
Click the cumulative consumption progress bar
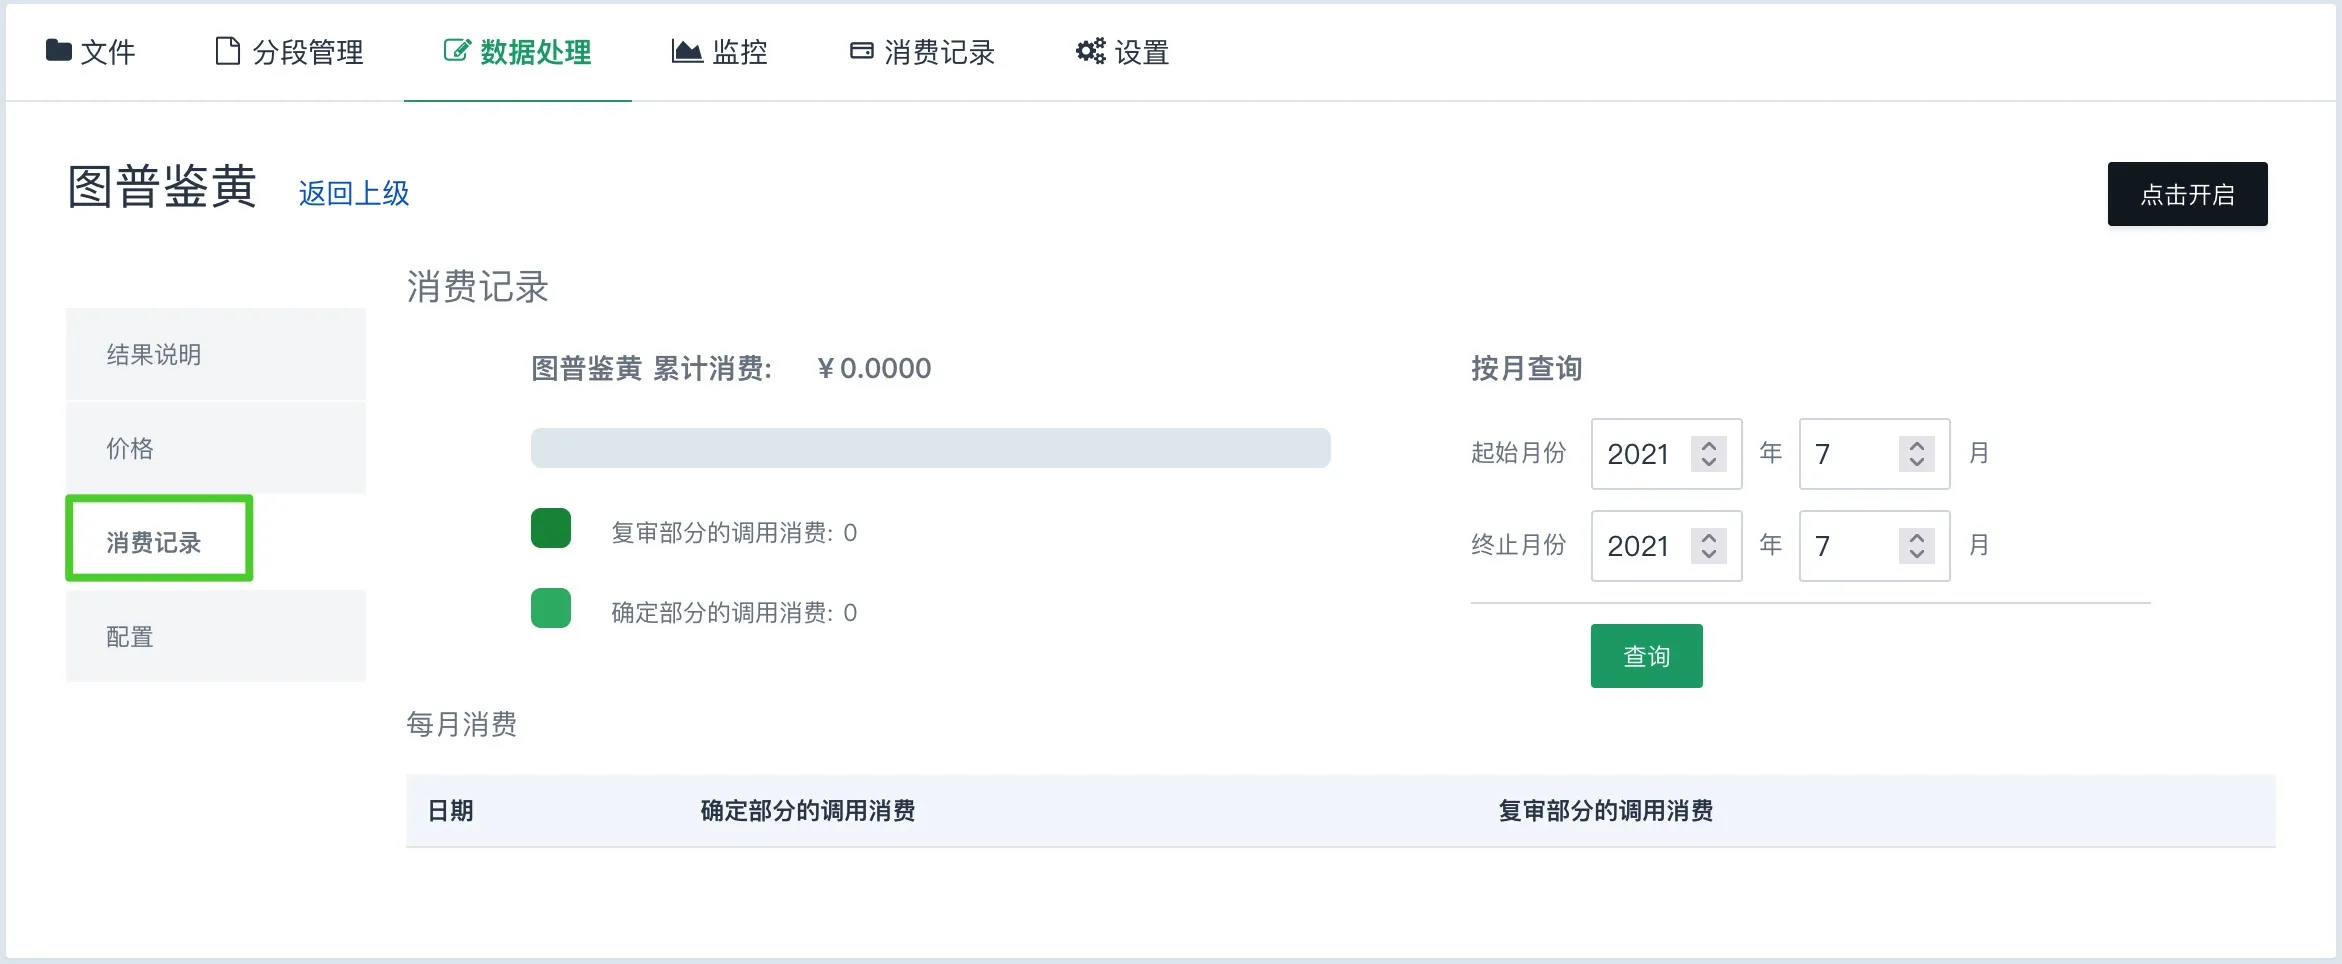pyautogui.click(x=930, y=448)
